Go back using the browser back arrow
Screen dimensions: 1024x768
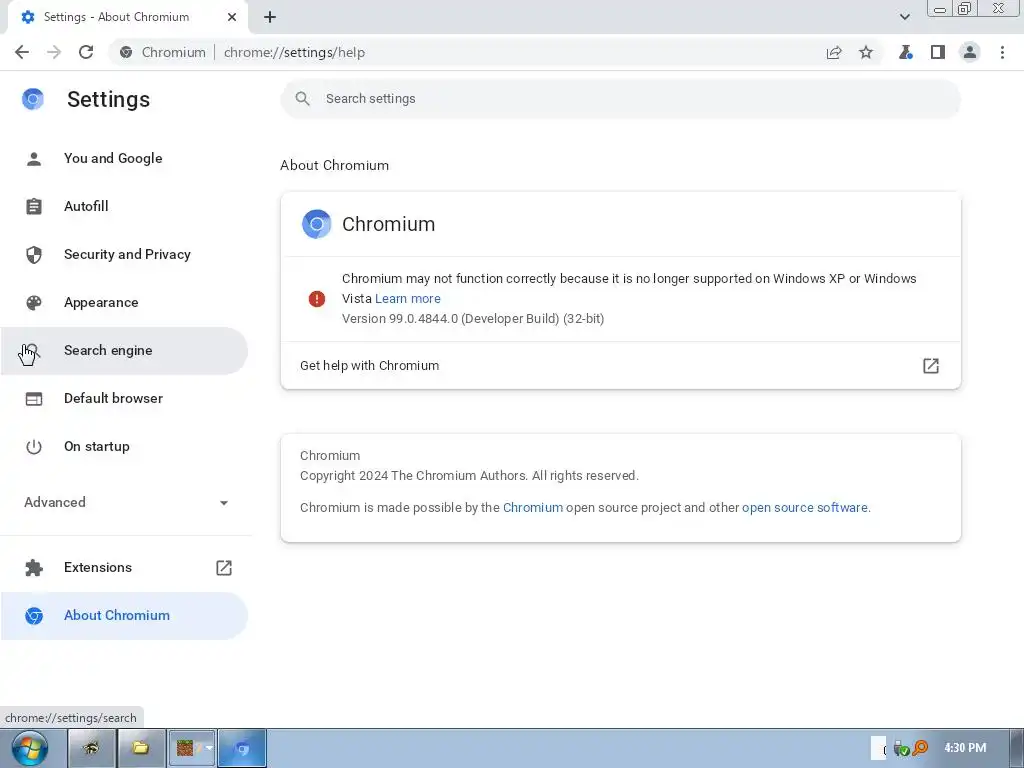point(22,52)
